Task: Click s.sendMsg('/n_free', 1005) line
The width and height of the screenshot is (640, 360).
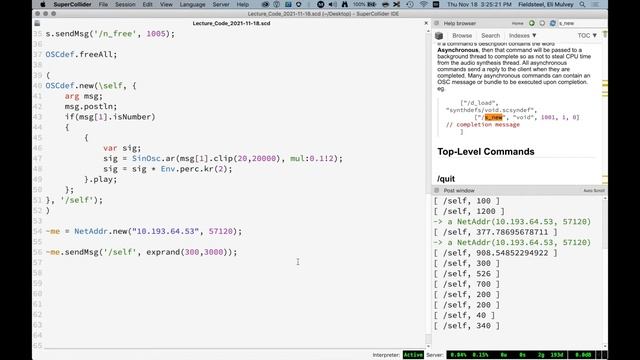Action: [110, 34]
